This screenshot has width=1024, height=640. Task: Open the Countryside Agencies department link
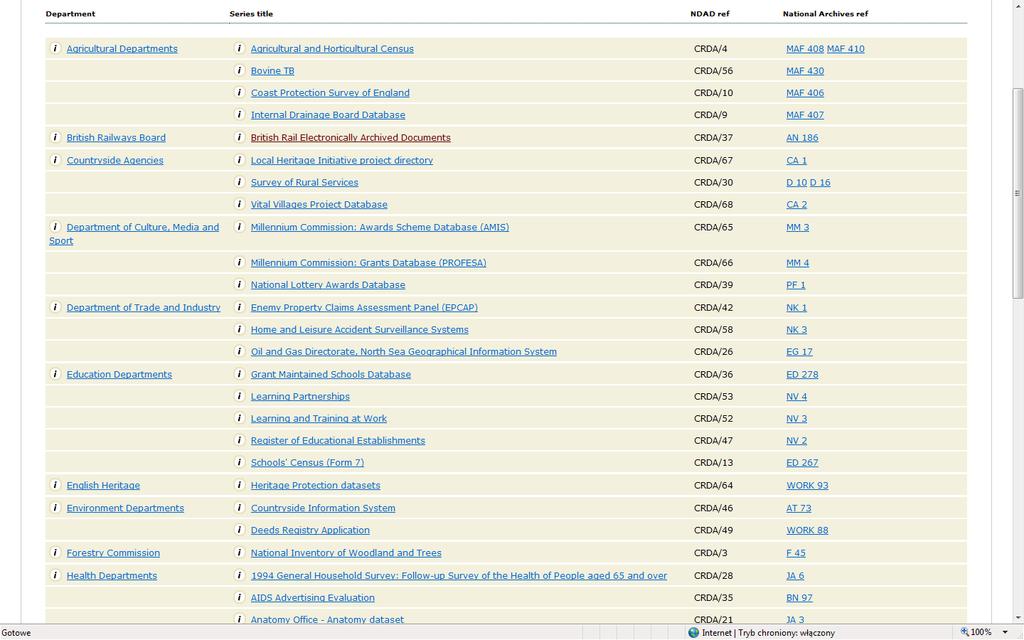pyautogui.click(x=115, y=160)
